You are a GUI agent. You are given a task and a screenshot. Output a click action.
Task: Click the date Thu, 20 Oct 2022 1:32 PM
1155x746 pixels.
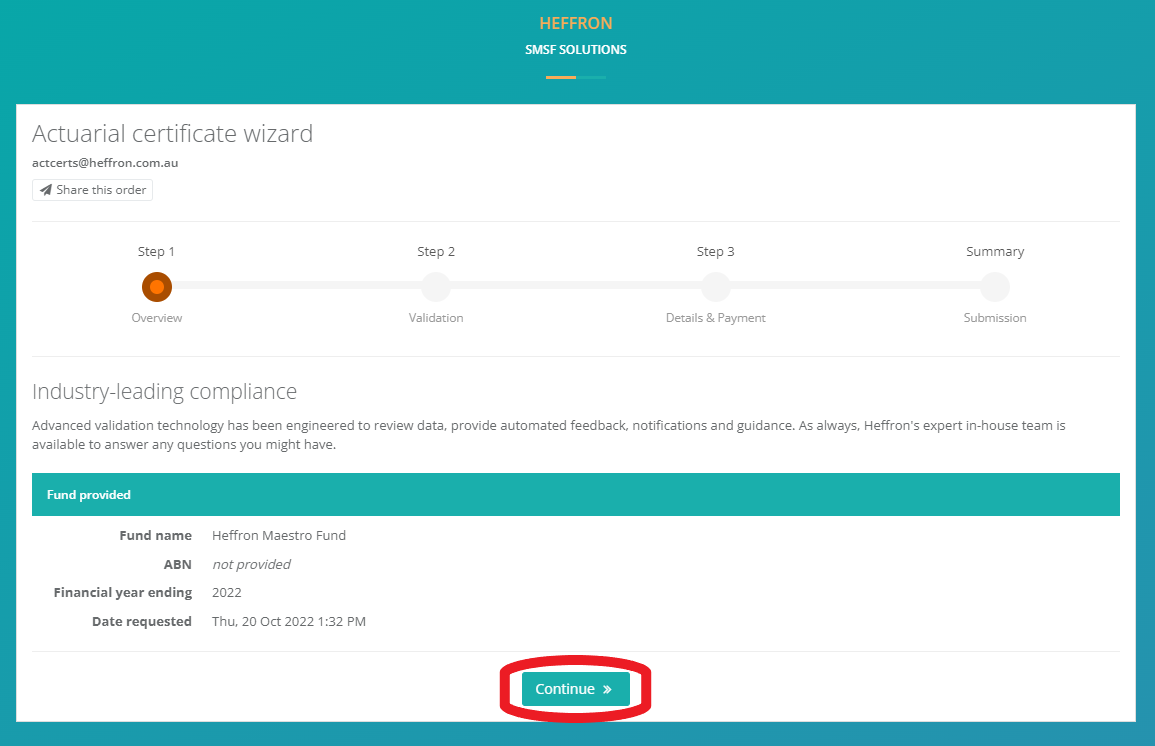[289, 622]
